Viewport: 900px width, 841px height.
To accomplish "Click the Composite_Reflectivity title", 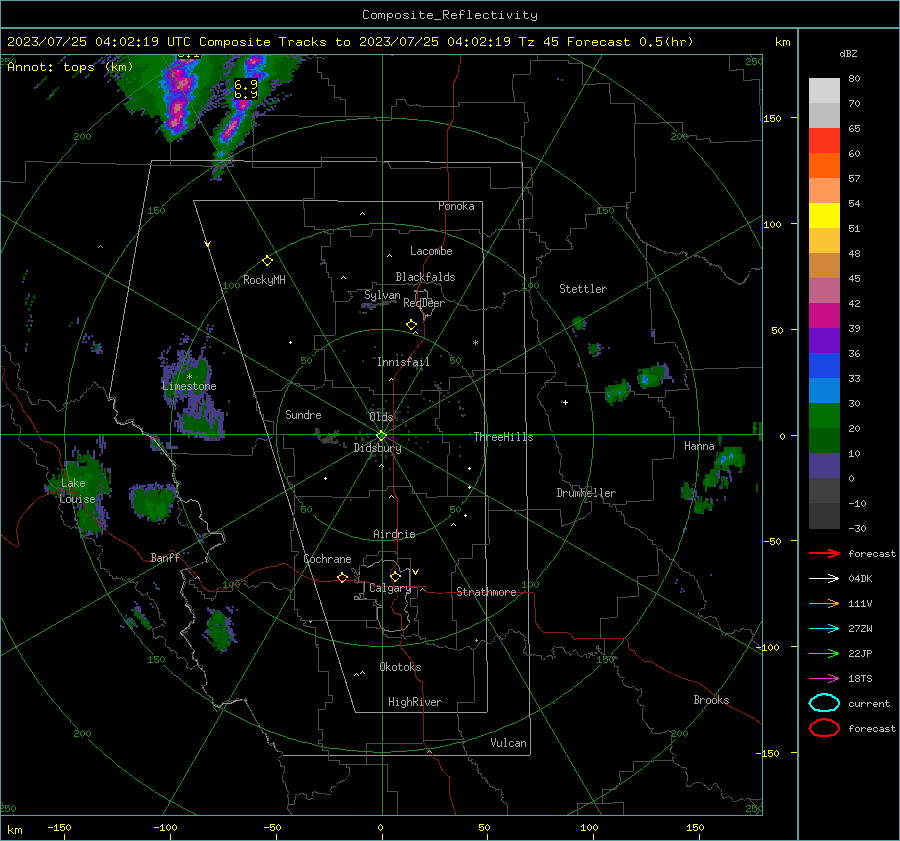I will pos(450,15).
